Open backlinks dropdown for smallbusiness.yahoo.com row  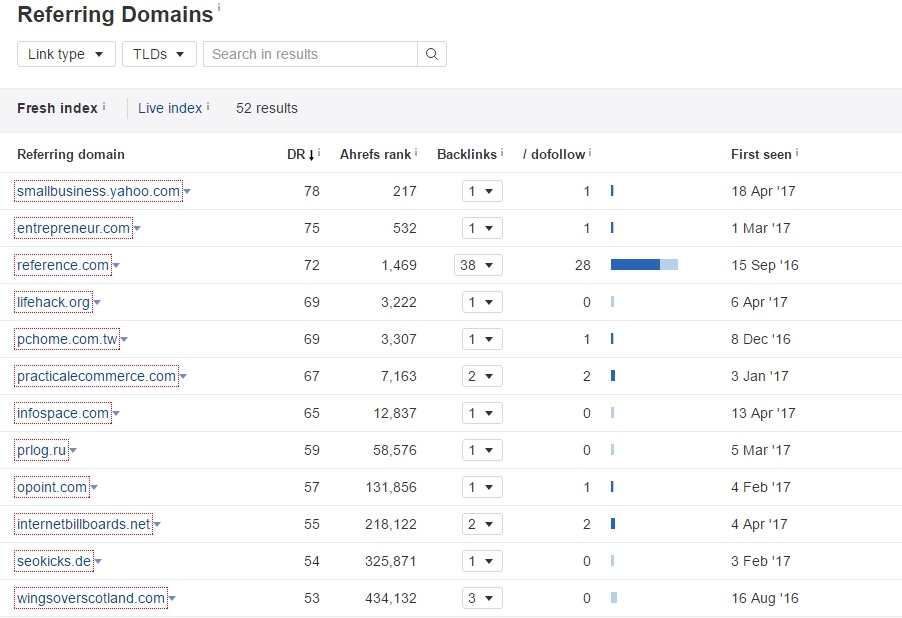(482, 191)
